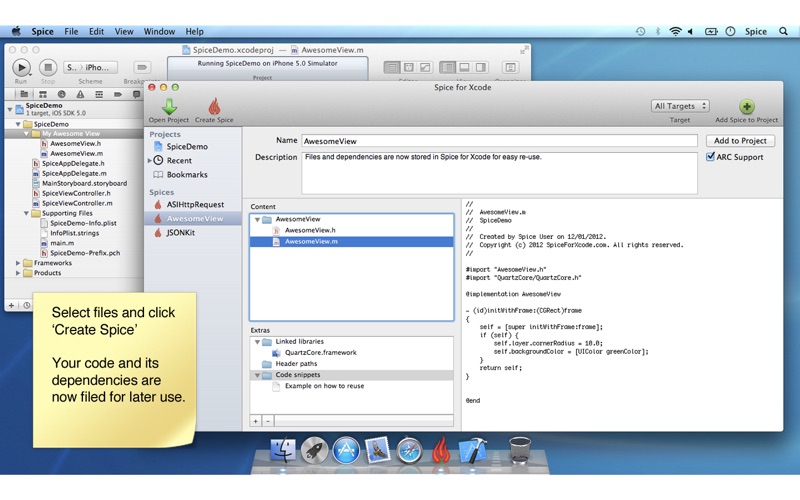
Task: Select SpiceAppDelegate.h in Xcode navigator
Action: tap(73, 164)
